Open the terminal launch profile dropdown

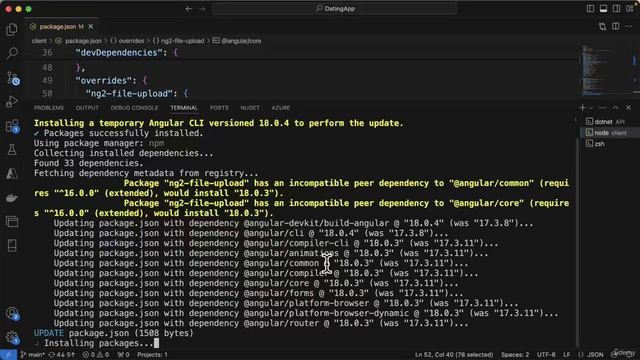[591, 108]
